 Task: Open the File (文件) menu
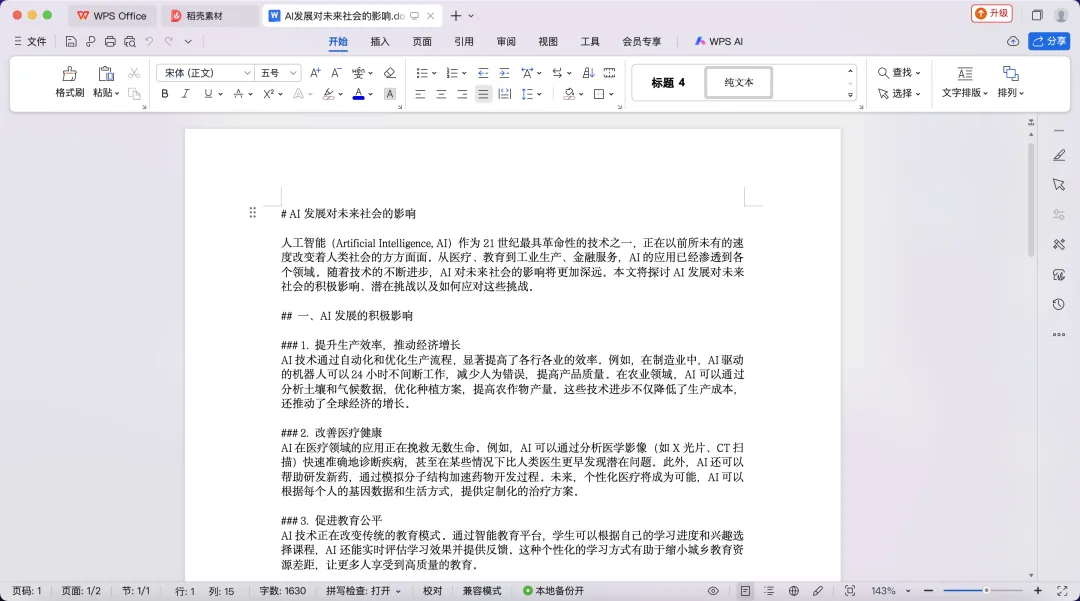(30, 41)
